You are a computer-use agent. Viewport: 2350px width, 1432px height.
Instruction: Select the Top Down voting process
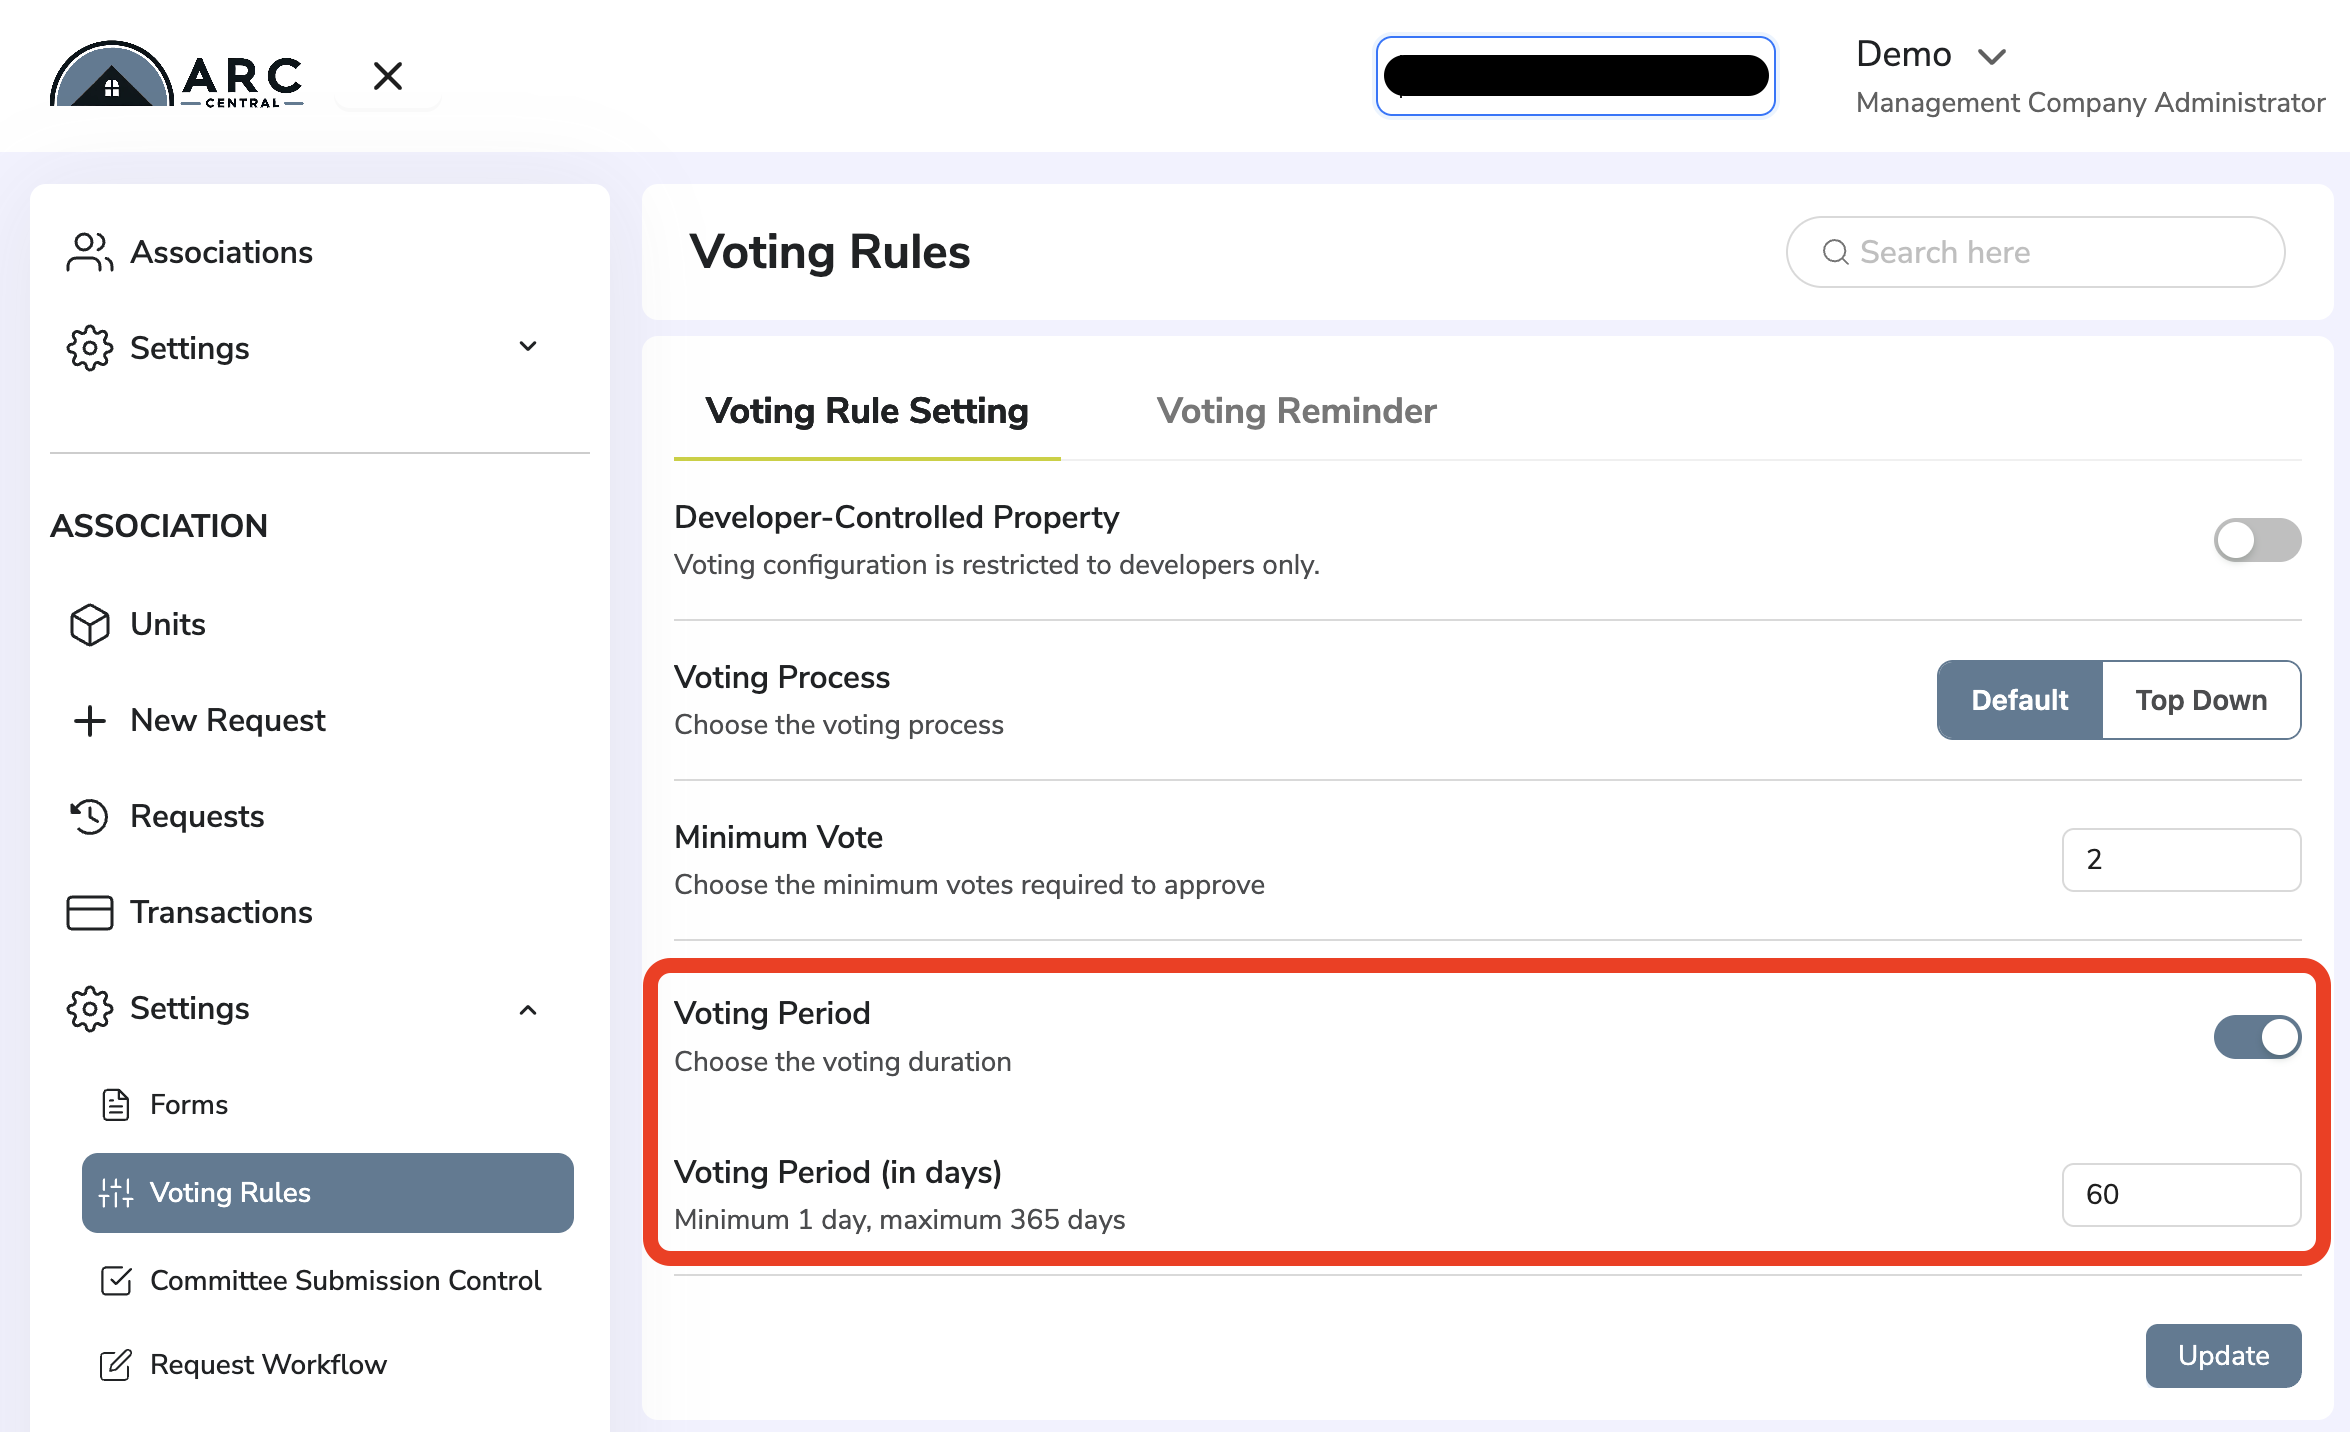(x=2201, y=700)
